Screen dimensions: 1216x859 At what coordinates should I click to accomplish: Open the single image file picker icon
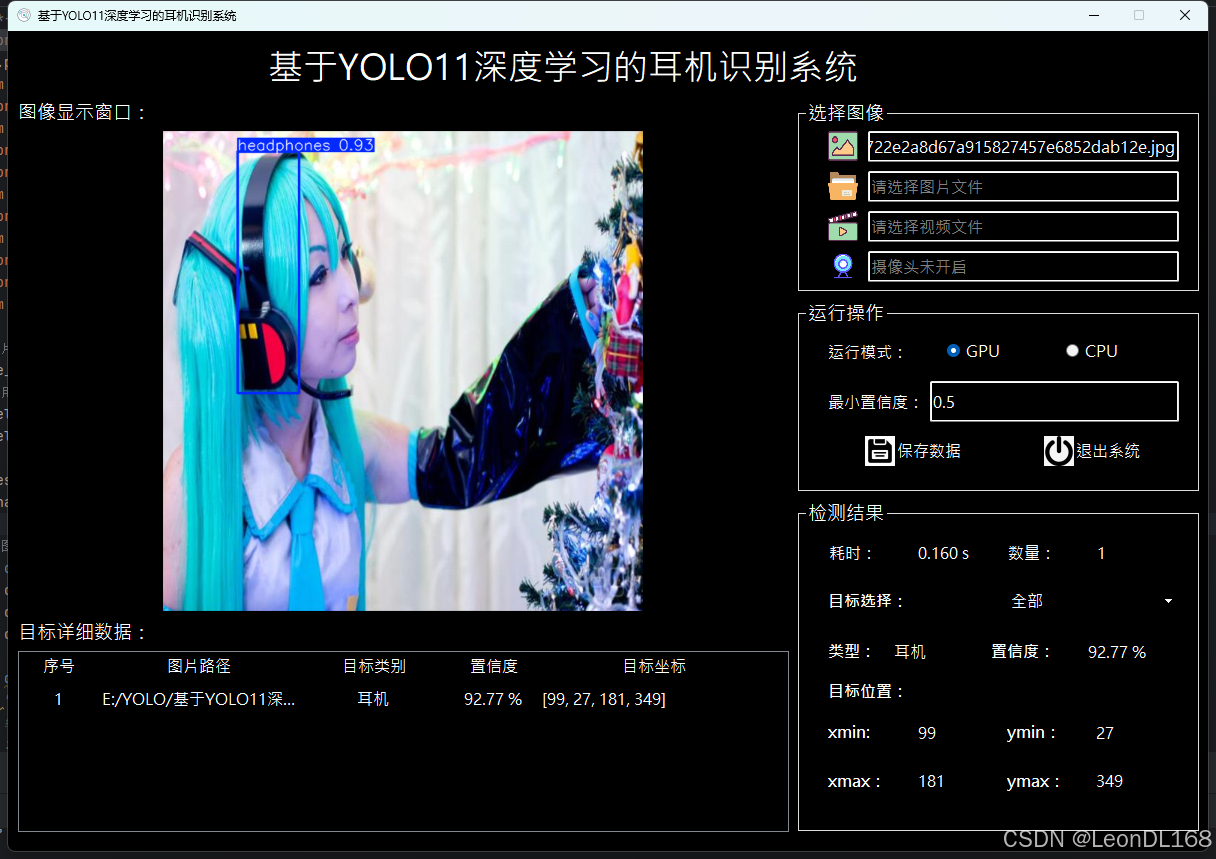(x=843, y=146)
